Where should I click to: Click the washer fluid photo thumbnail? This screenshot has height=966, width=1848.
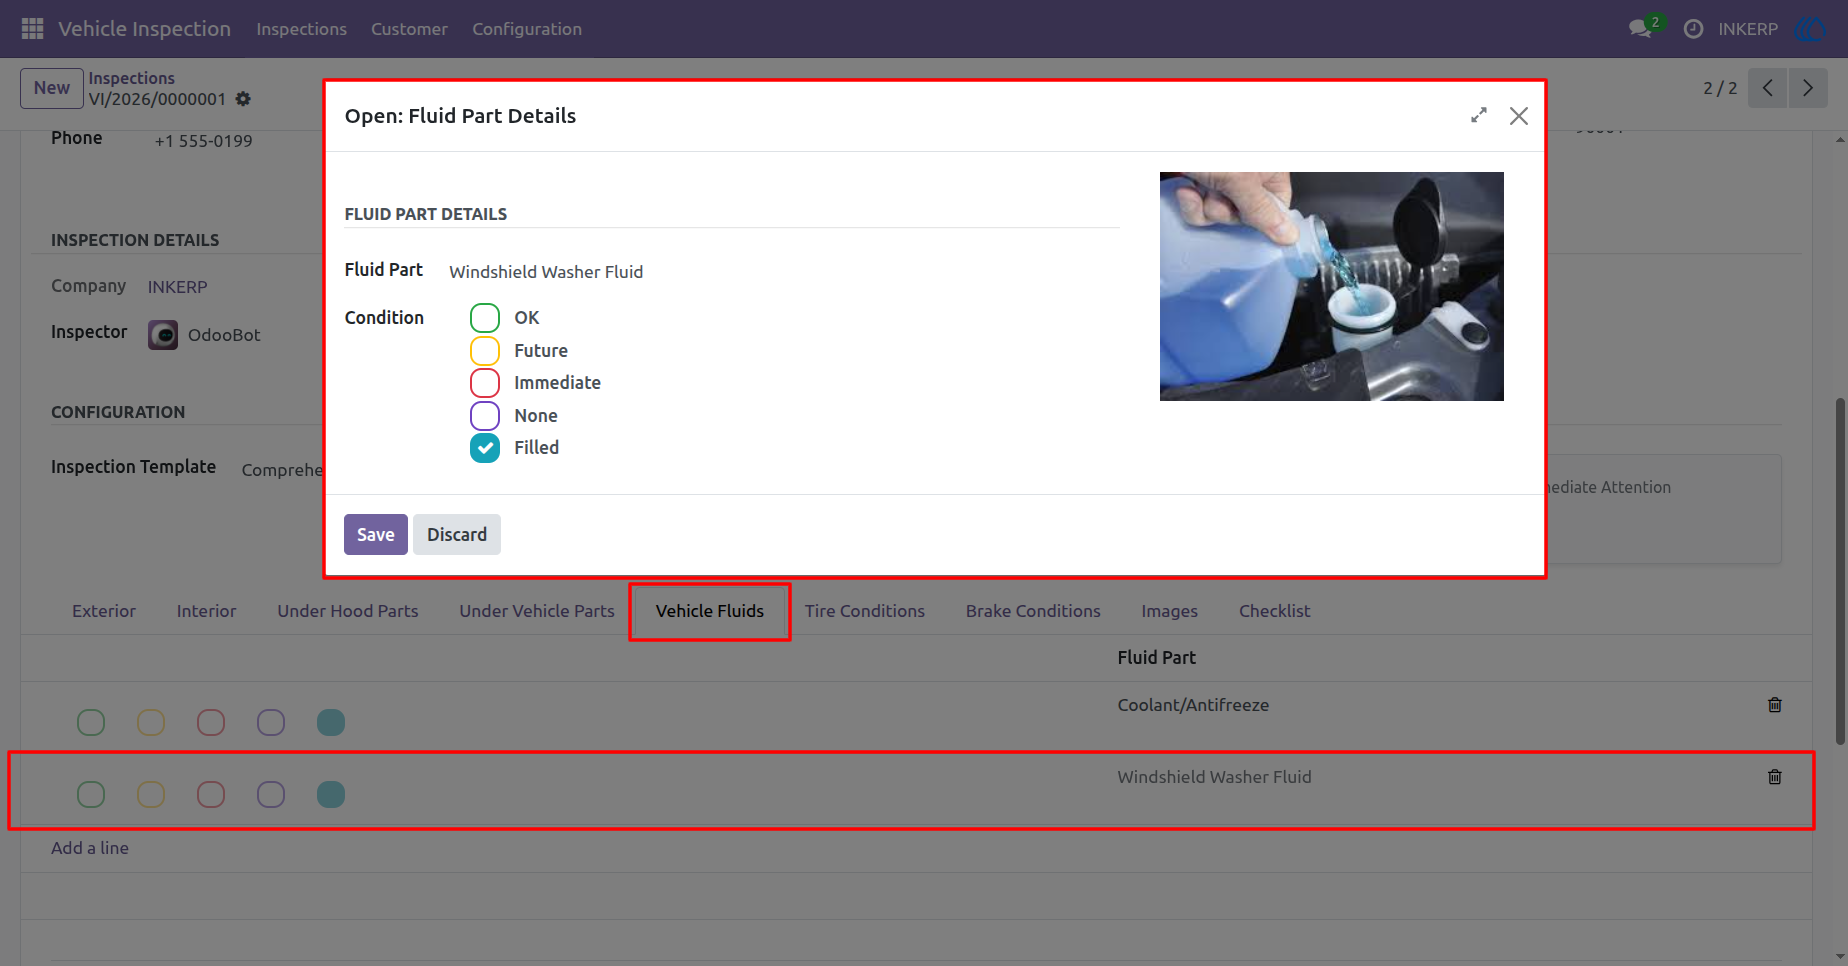(1332, 287)
